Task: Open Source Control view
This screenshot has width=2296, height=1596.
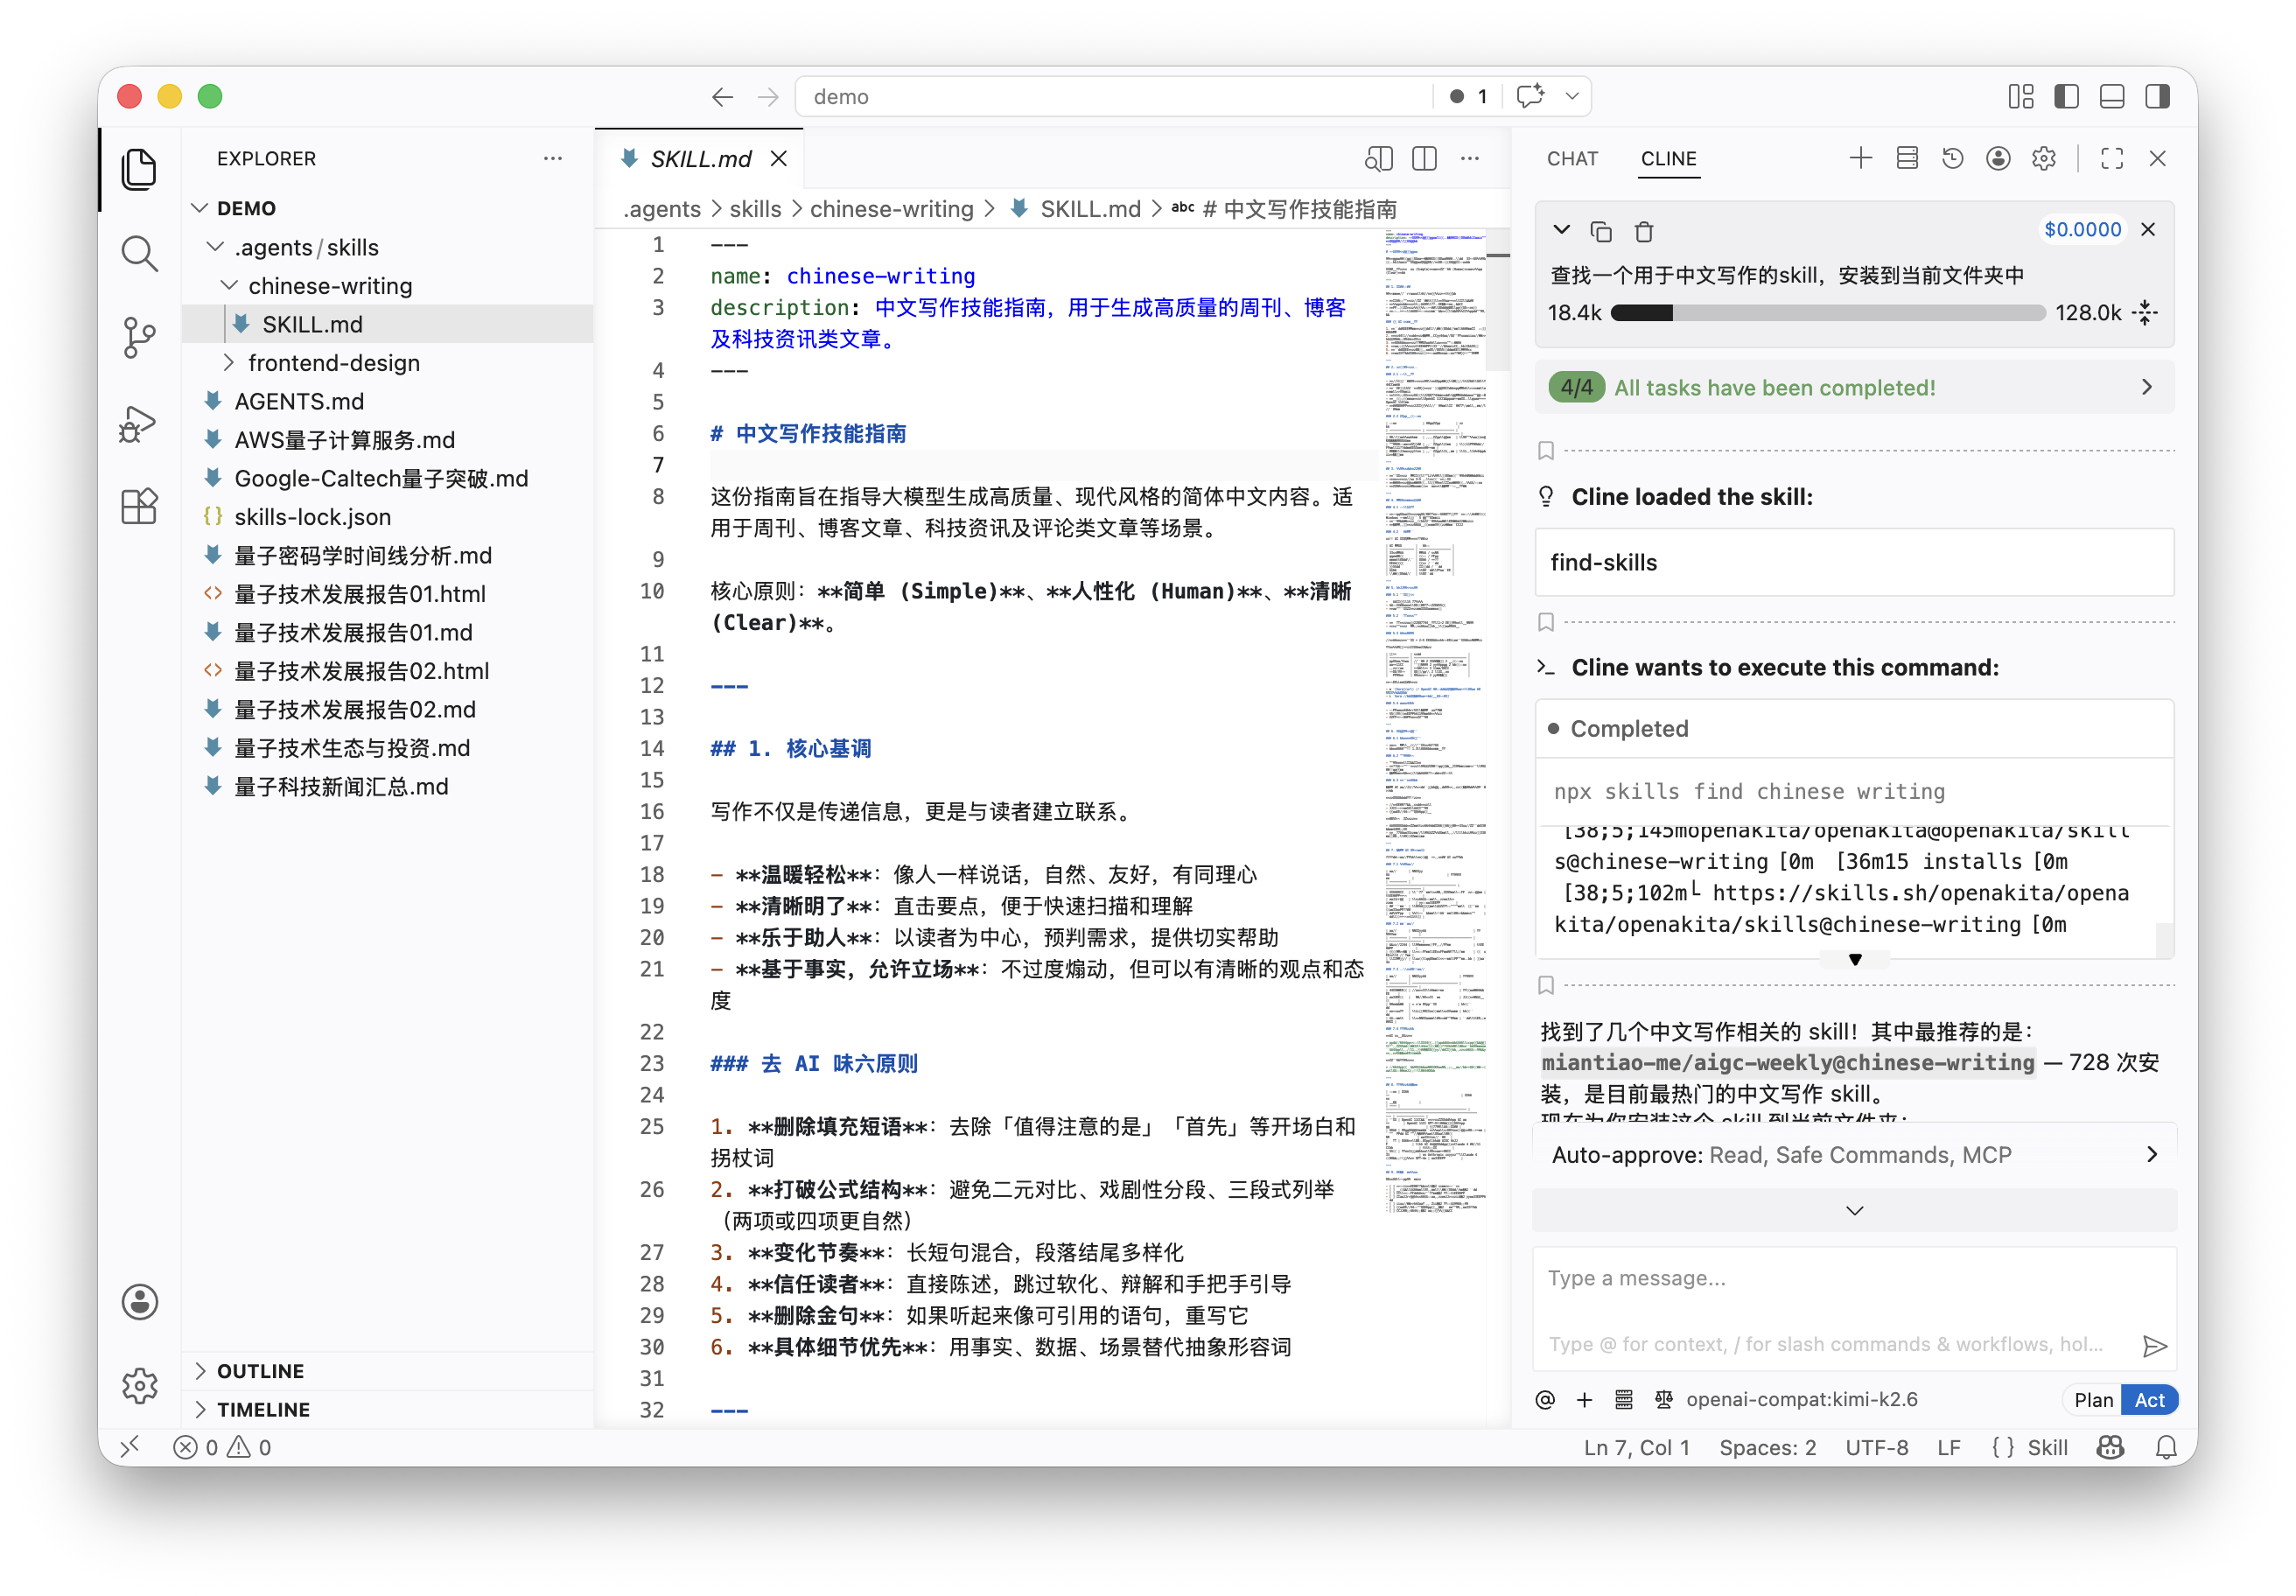Action: point(139,337)
